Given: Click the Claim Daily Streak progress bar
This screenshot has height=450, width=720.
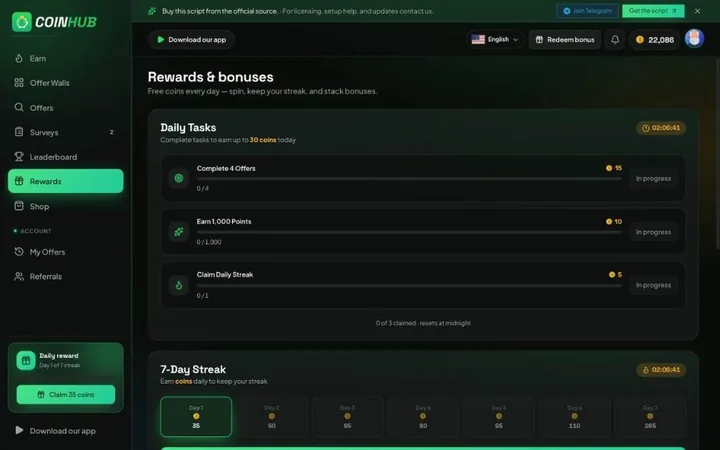Looking at the screenshot, I should (x=409, y=286).
